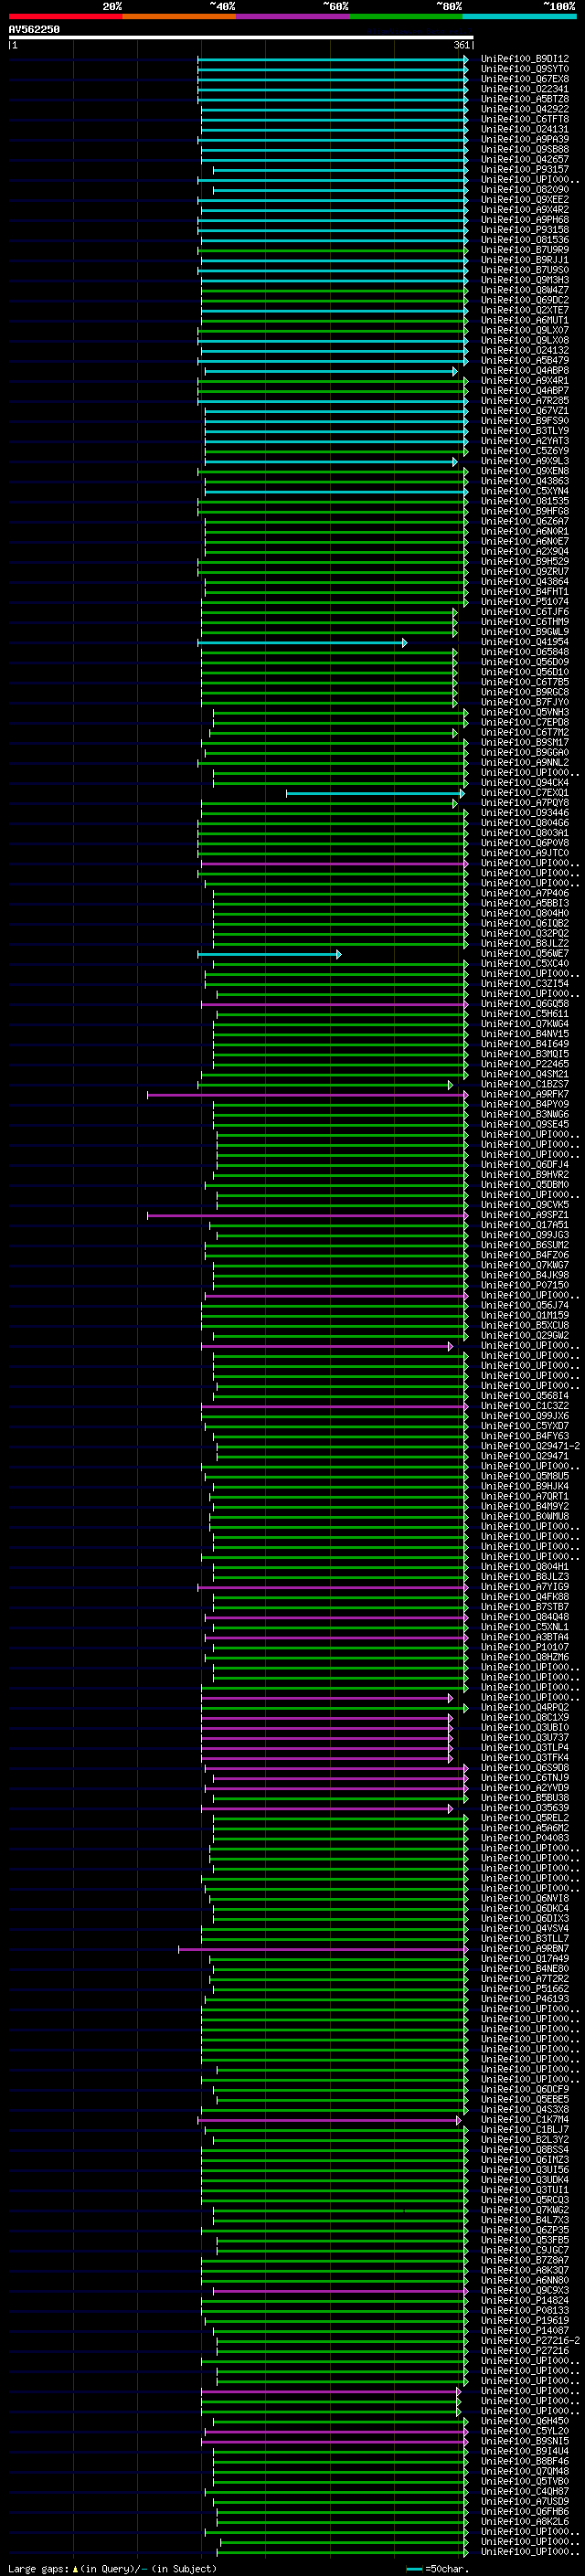The image size is (585, 2576).
Task: Select hit label UniRef100_Q4ABP8
Action: (525, 371)
